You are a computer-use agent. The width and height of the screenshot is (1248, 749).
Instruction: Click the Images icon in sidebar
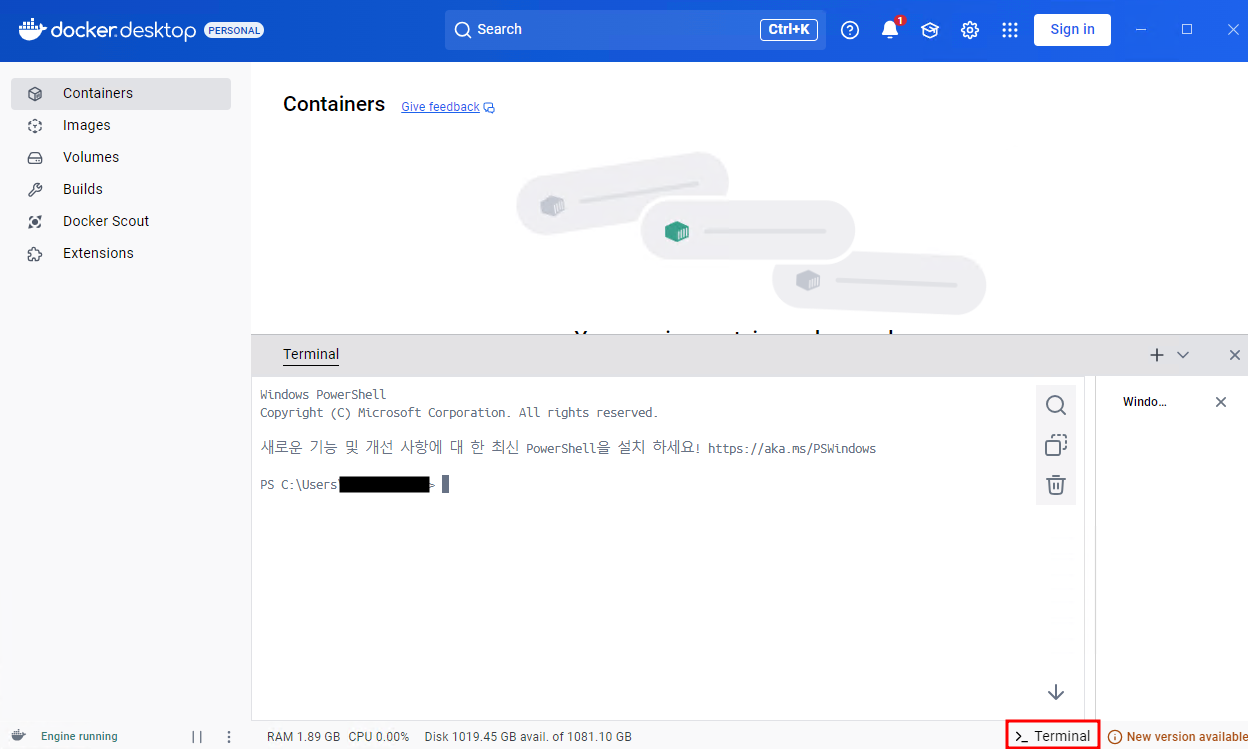[35, 125]
